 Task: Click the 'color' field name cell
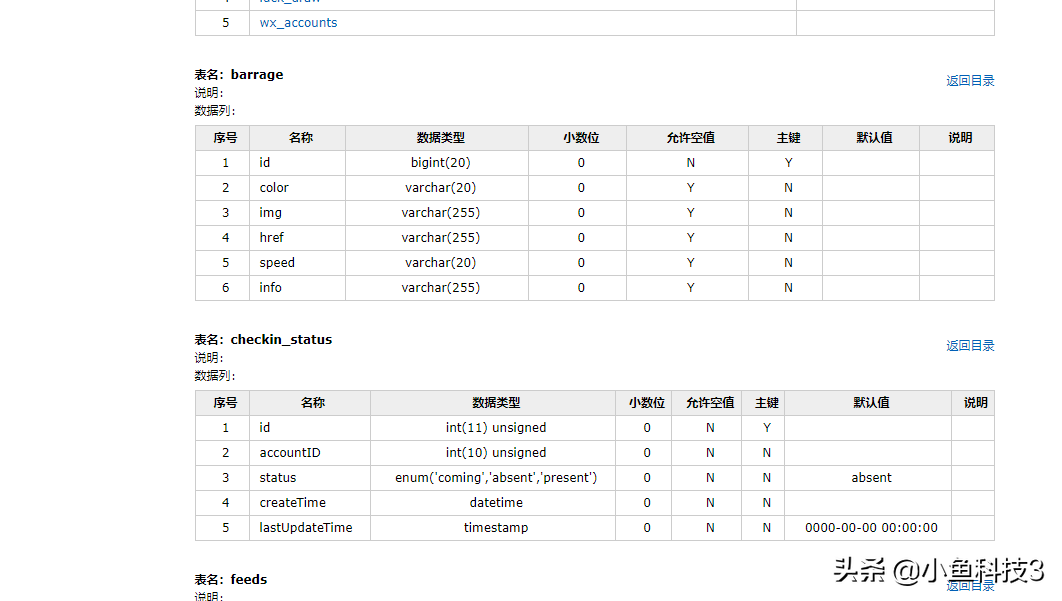[297, 188]
